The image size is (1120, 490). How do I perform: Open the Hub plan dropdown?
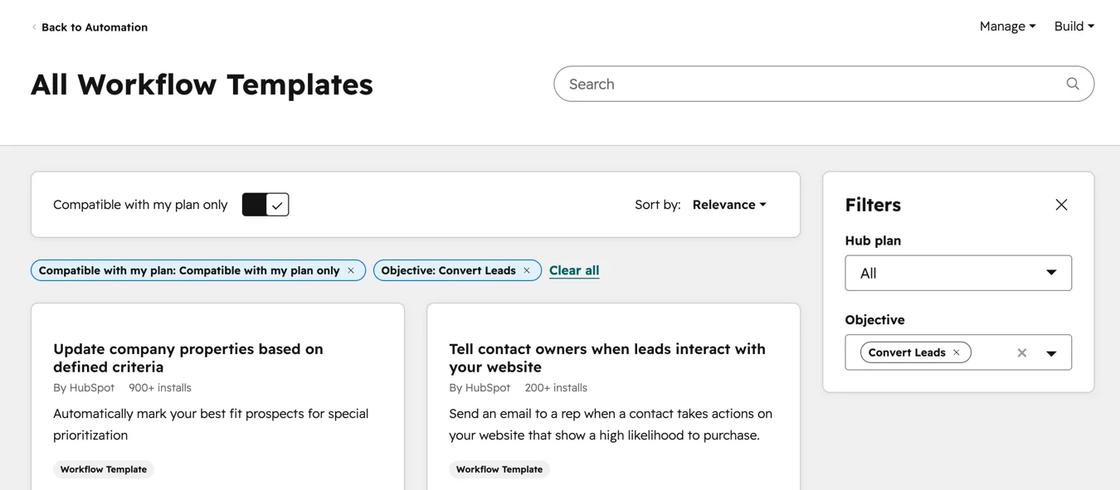point(958,273)
